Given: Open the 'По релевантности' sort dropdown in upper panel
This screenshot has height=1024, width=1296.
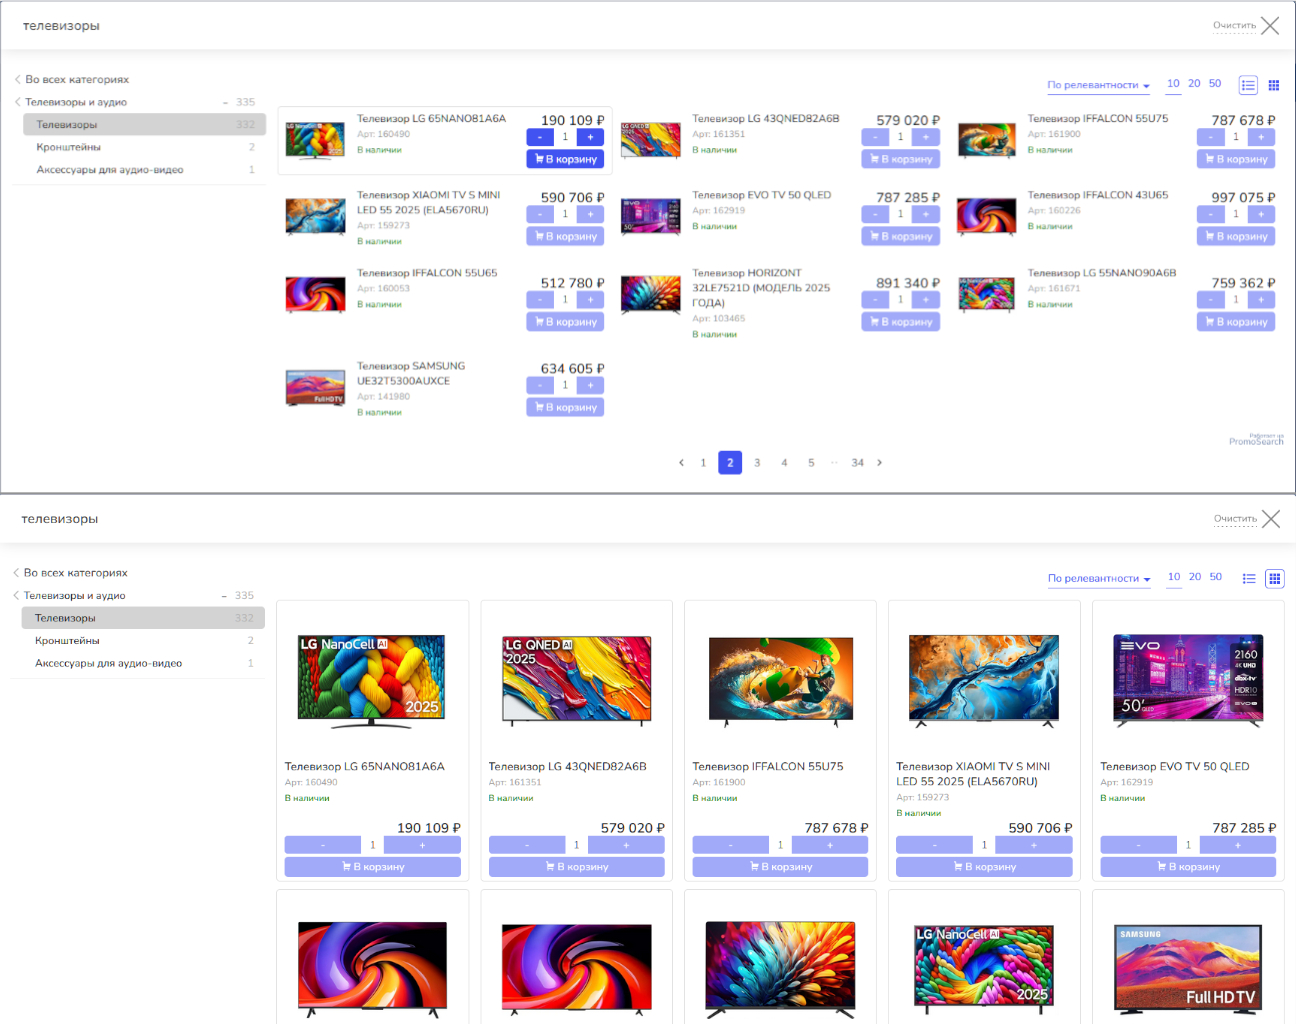Looking at the screenshot, I should (x=1097, y=85).
